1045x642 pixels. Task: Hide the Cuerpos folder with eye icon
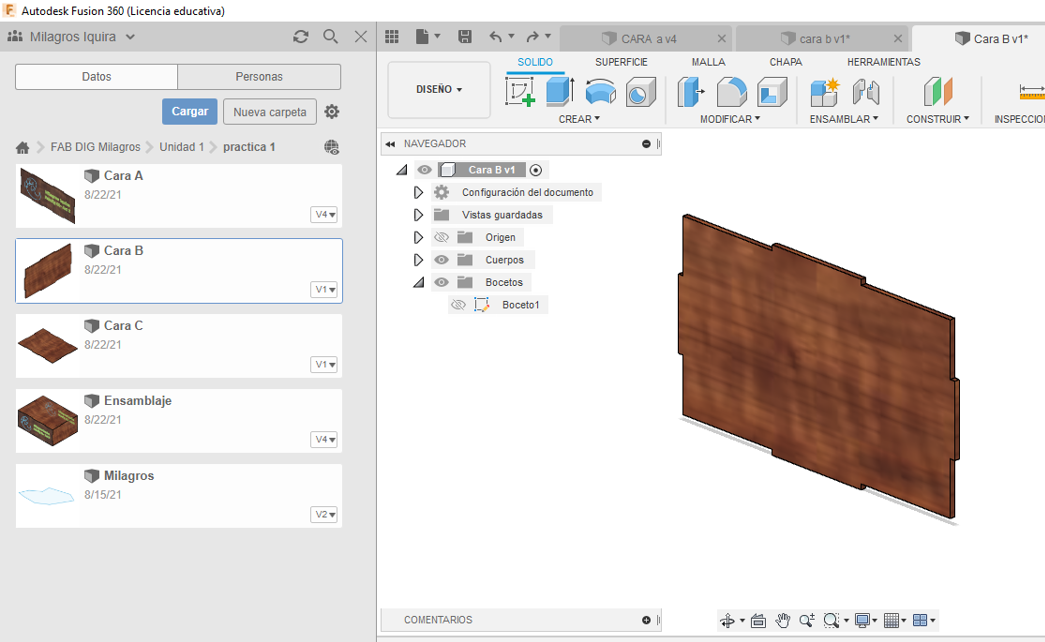441,260
